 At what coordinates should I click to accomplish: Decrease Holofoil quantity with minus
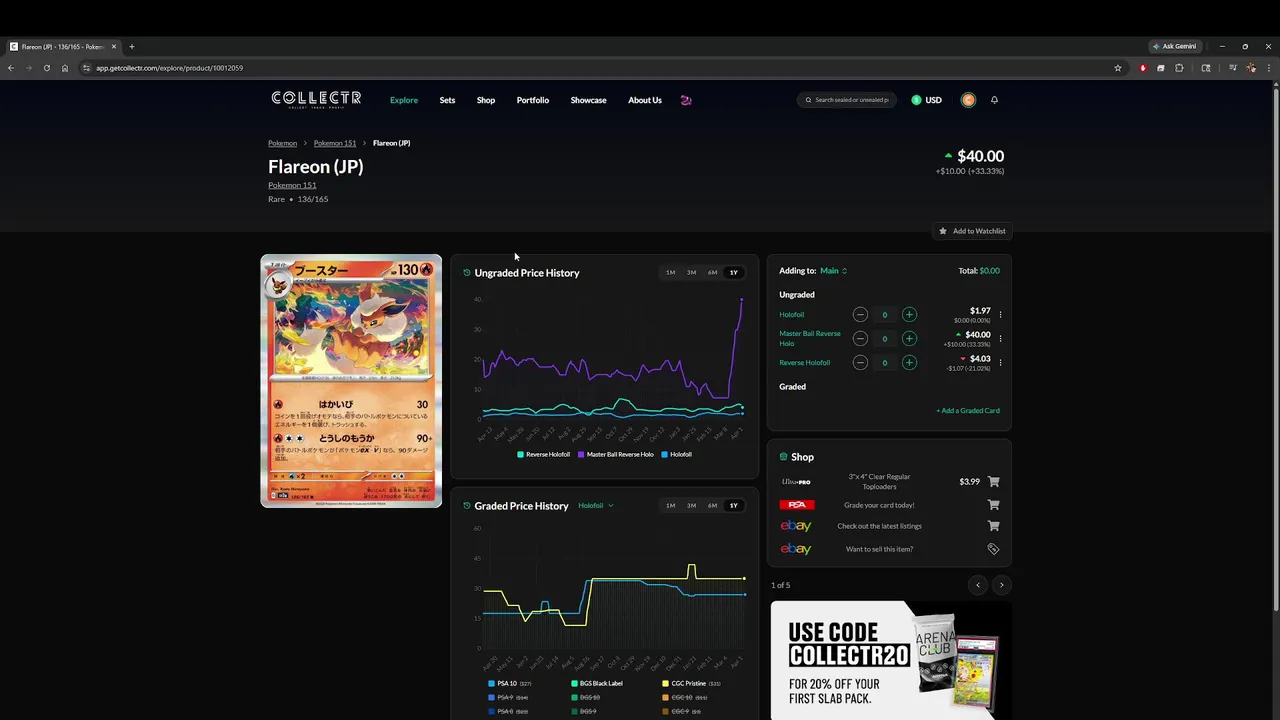tap(860, 314)
